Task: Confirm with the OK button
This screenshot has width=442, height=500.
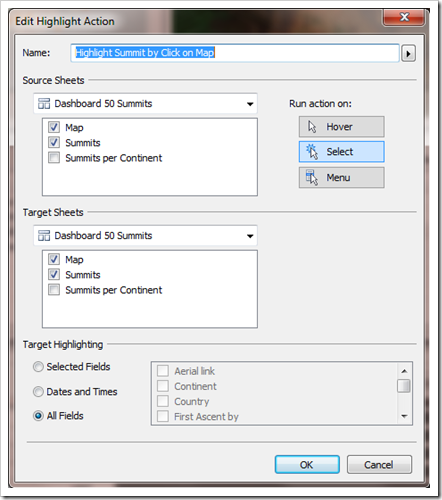Action: pyautogui.click(x=307, y=464)
